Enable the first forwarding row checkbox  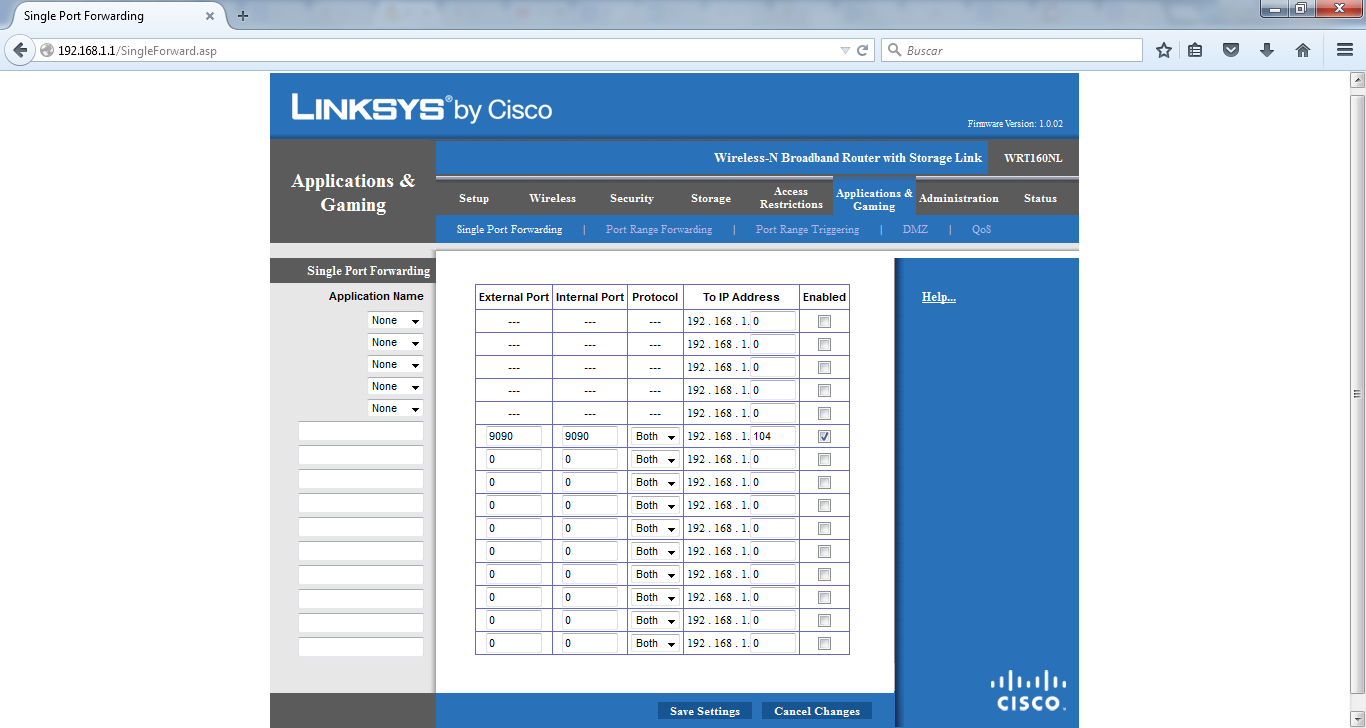pyautogui.click(x=824, y=321)
